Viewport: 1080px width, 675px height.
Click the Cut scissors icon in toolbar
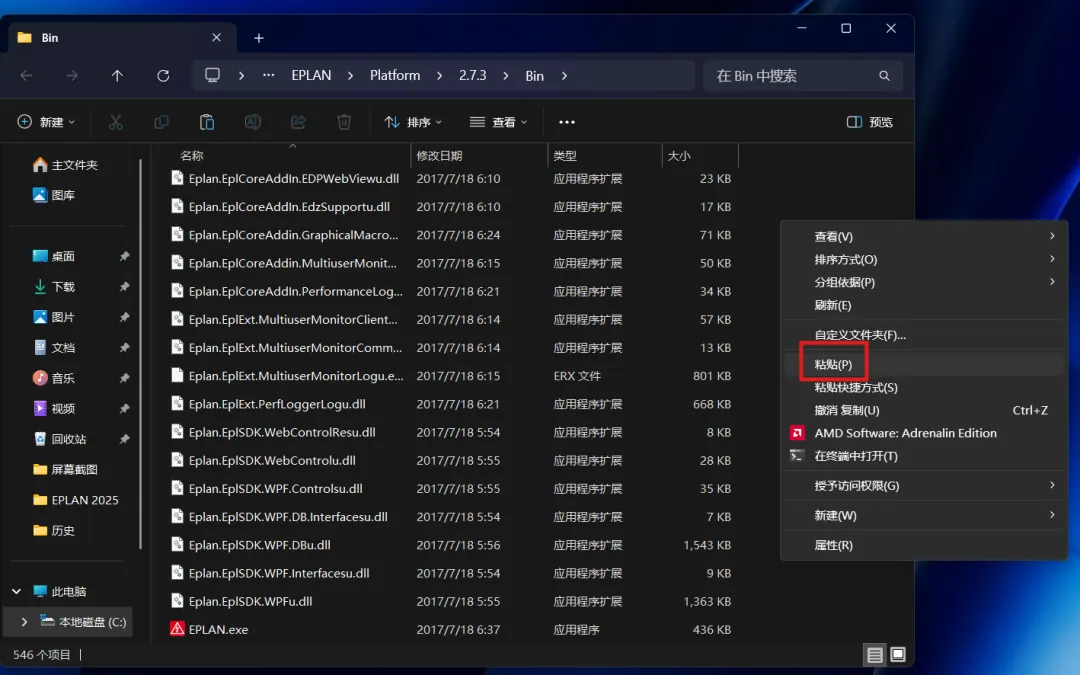pyautogui.click(x=116, y=122)
